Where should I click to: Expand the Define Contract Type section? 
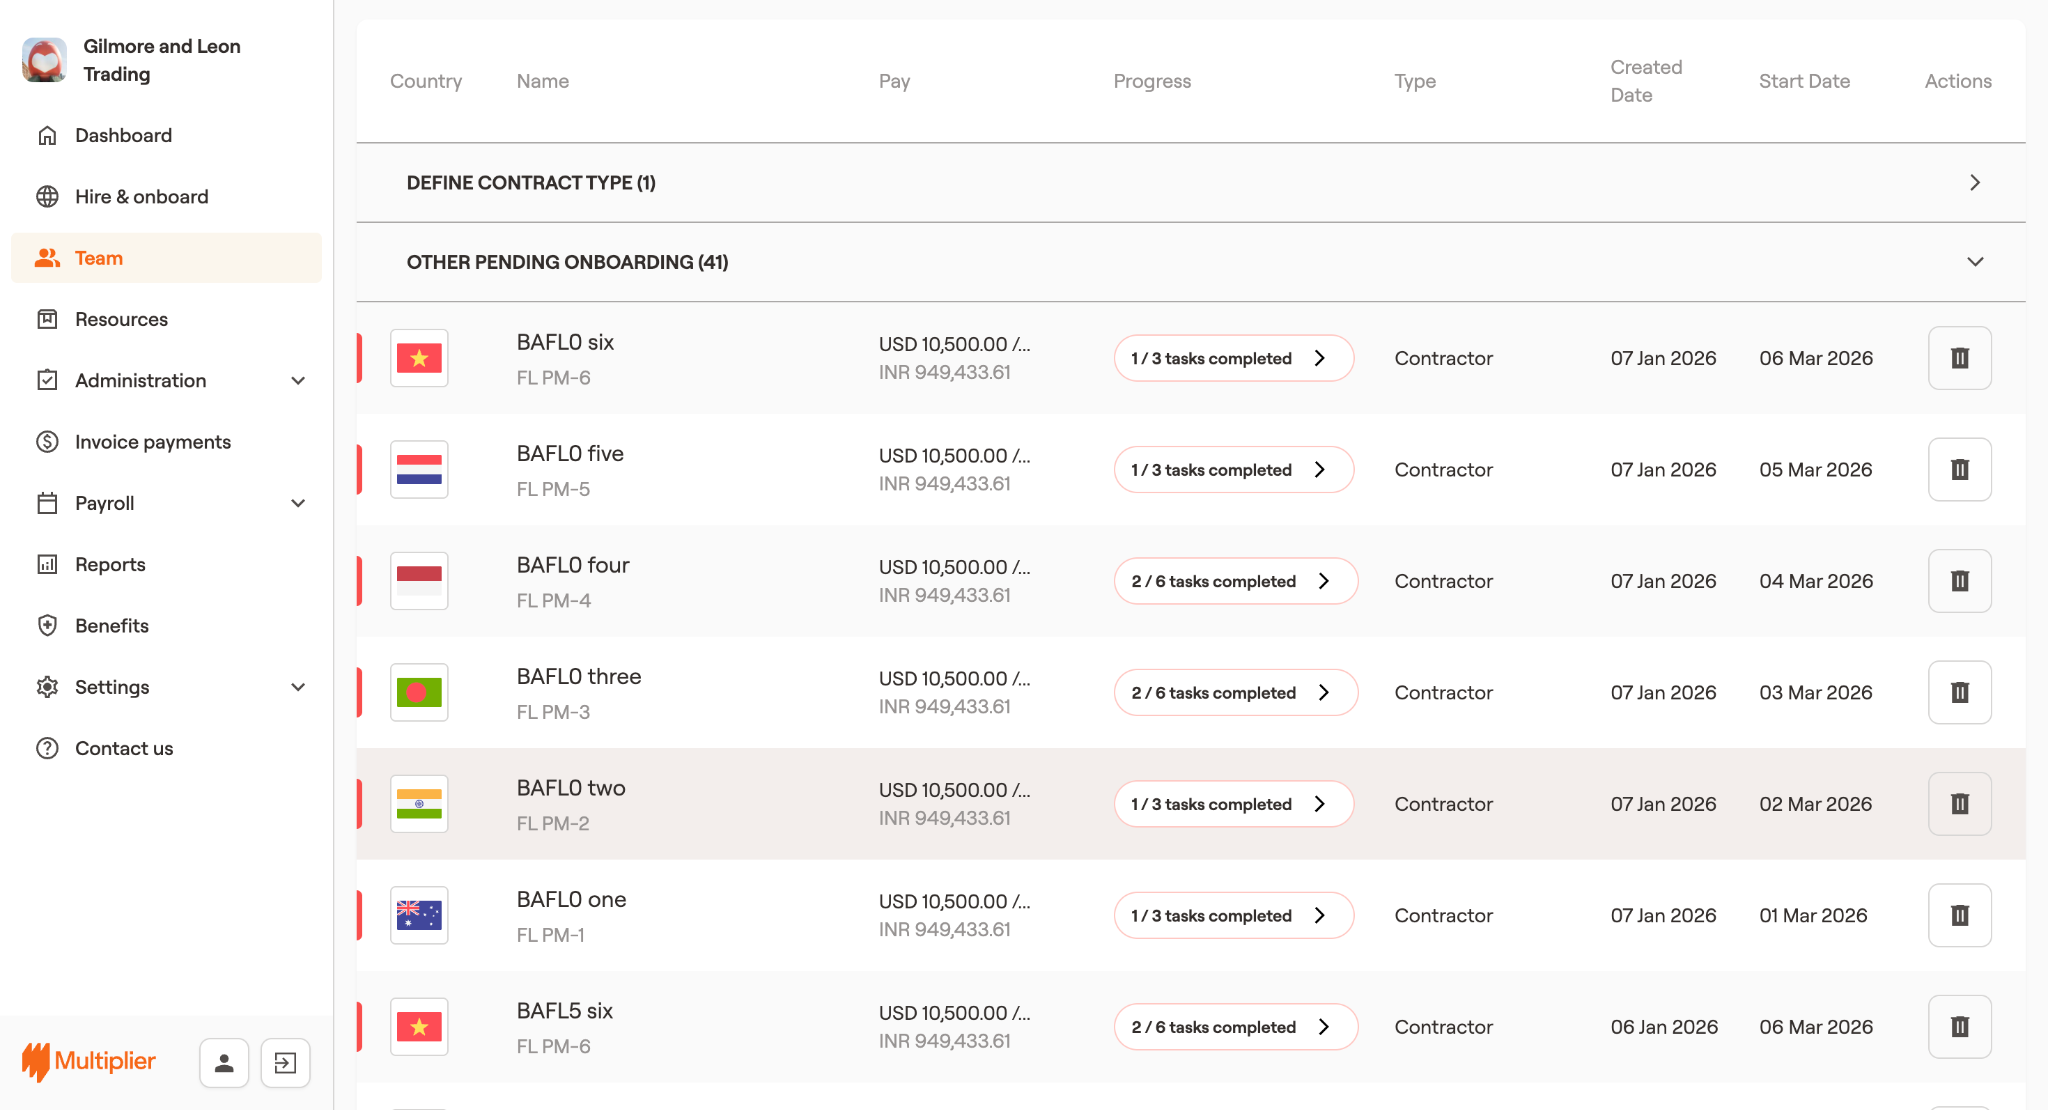1974,182
